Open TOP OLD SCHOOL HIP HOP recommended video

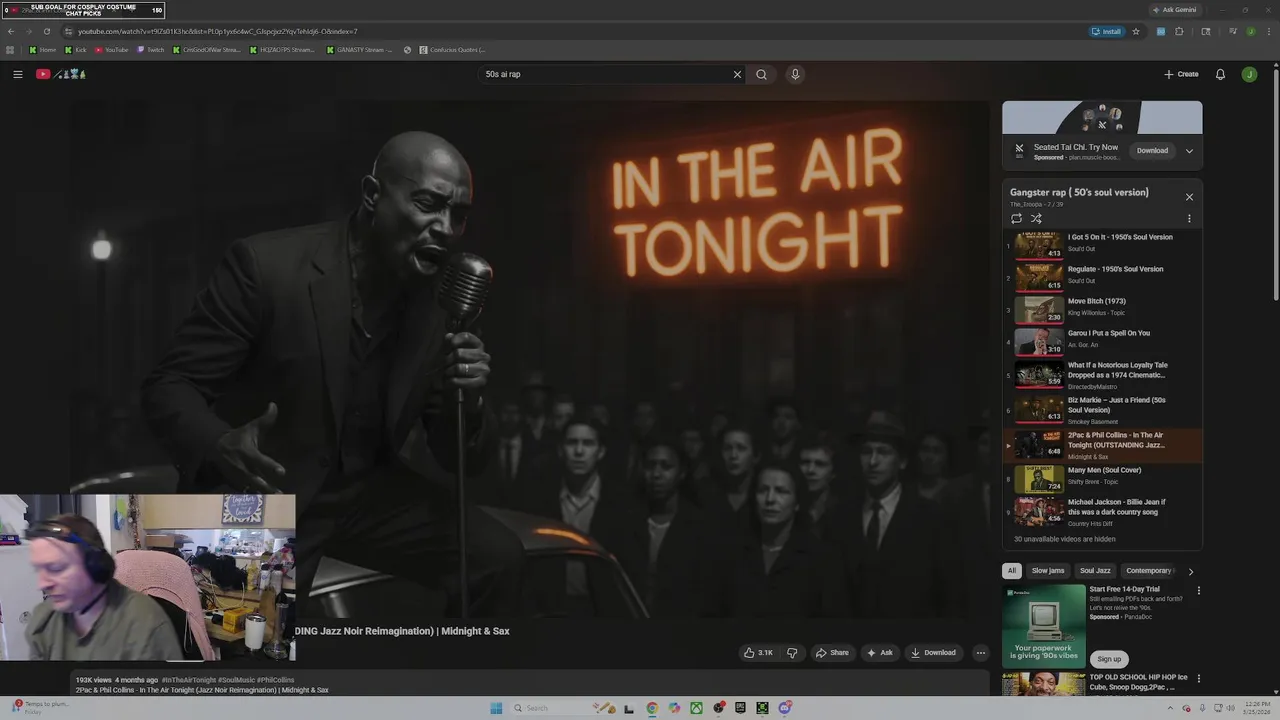(1138, 682)
